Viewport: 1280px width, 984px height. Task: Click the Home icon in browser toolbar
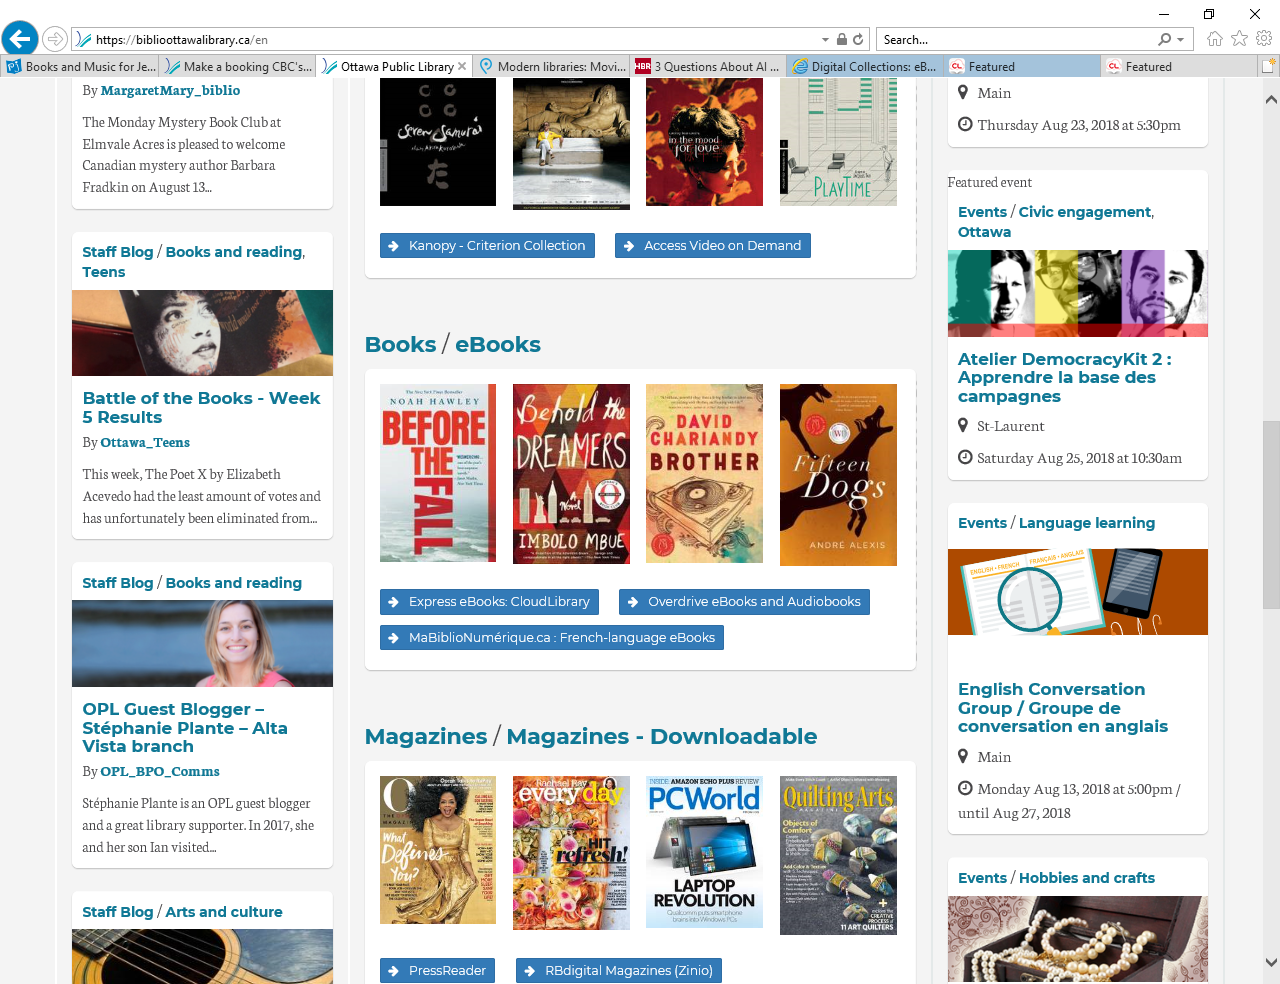pos(1215,38)
